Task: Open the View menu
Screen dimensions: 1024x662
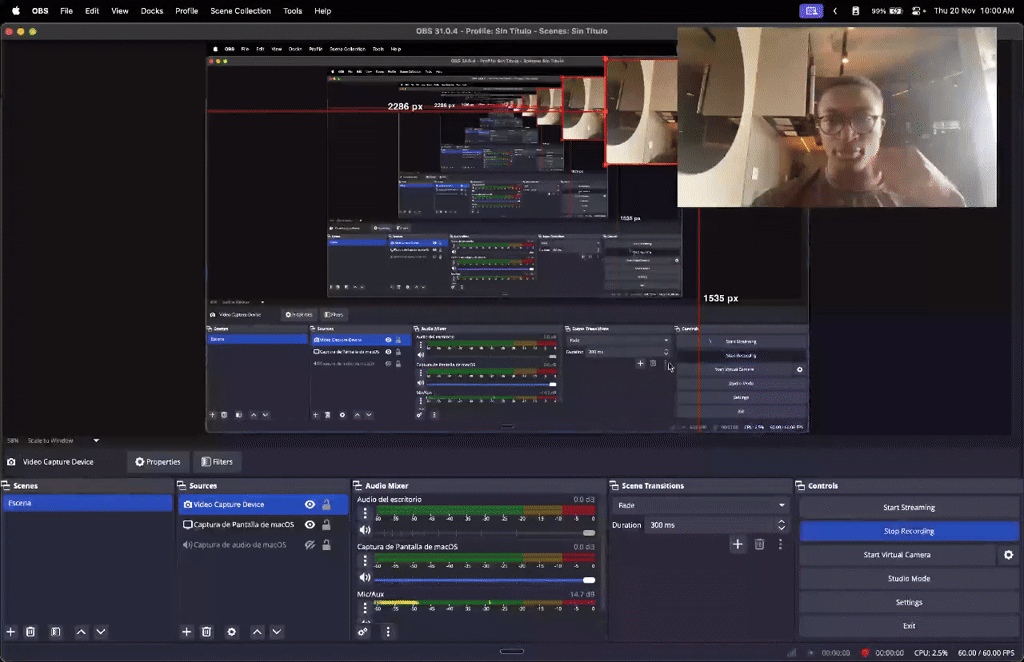Action: click(120, 11)
